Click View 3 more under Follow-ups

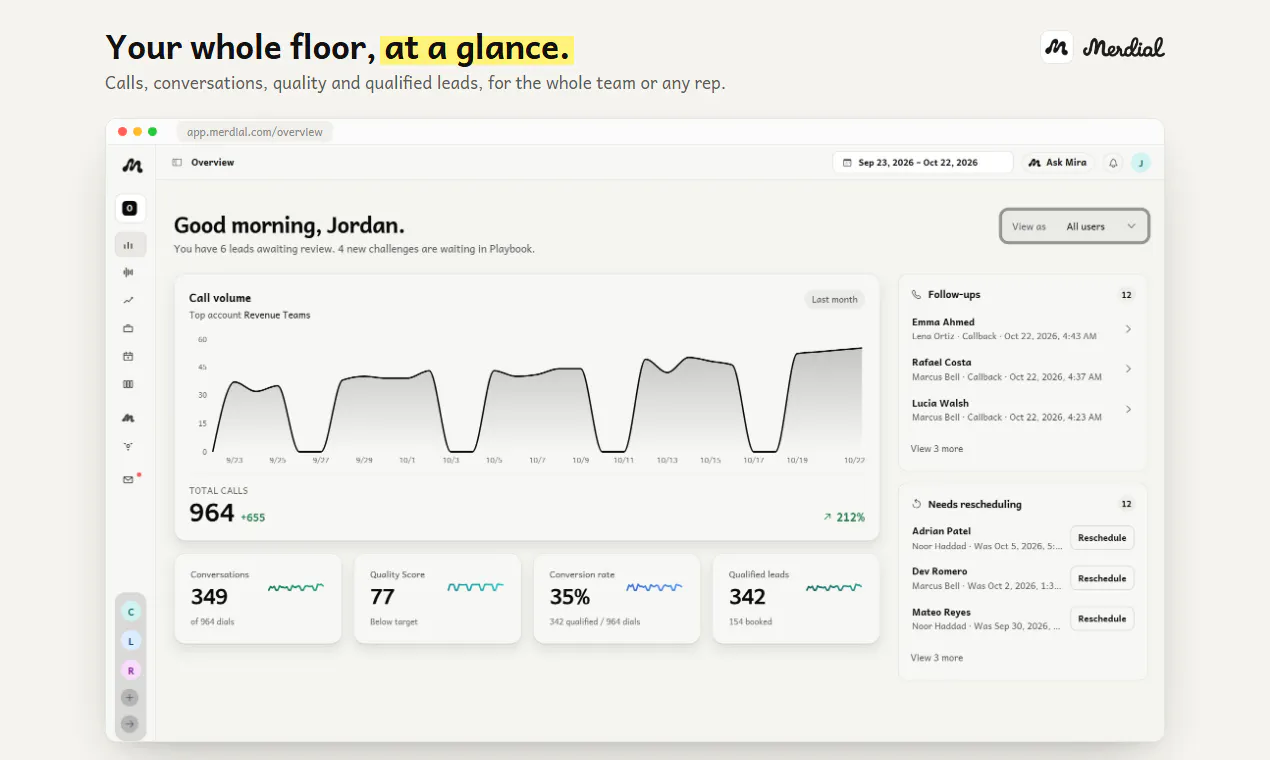pyautogui.click(x=937, y=449)
